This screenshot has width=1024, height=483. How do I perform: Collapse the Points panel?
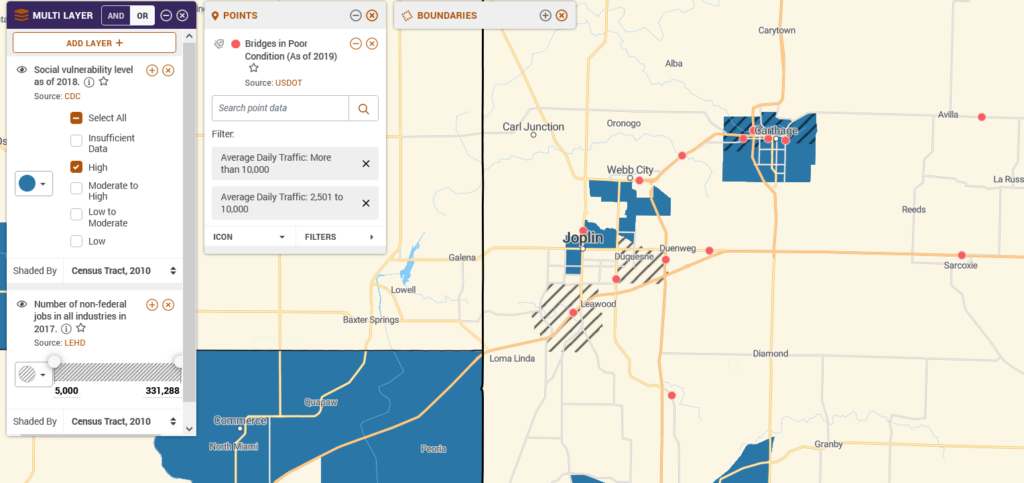[x=355, y=16]
